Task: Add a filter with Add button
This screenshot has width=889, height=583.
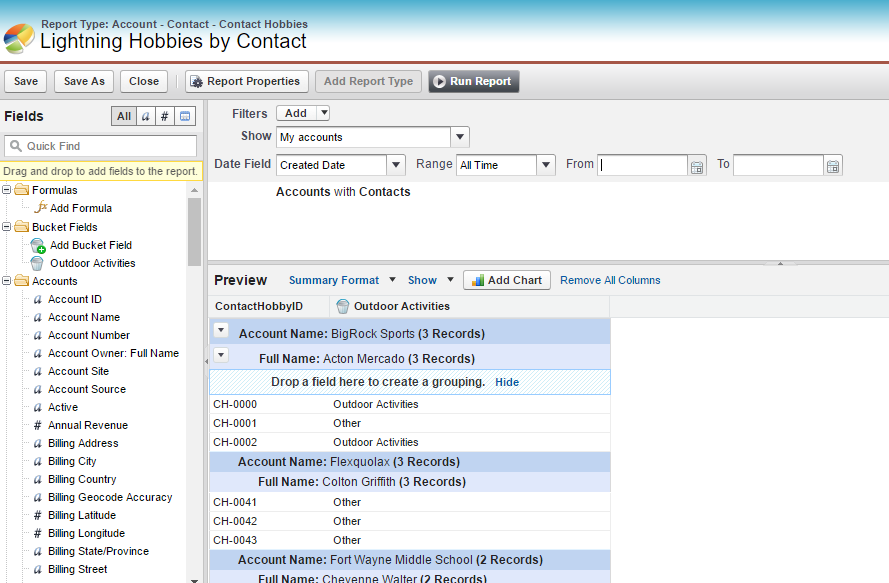Action: coord(296,113)
